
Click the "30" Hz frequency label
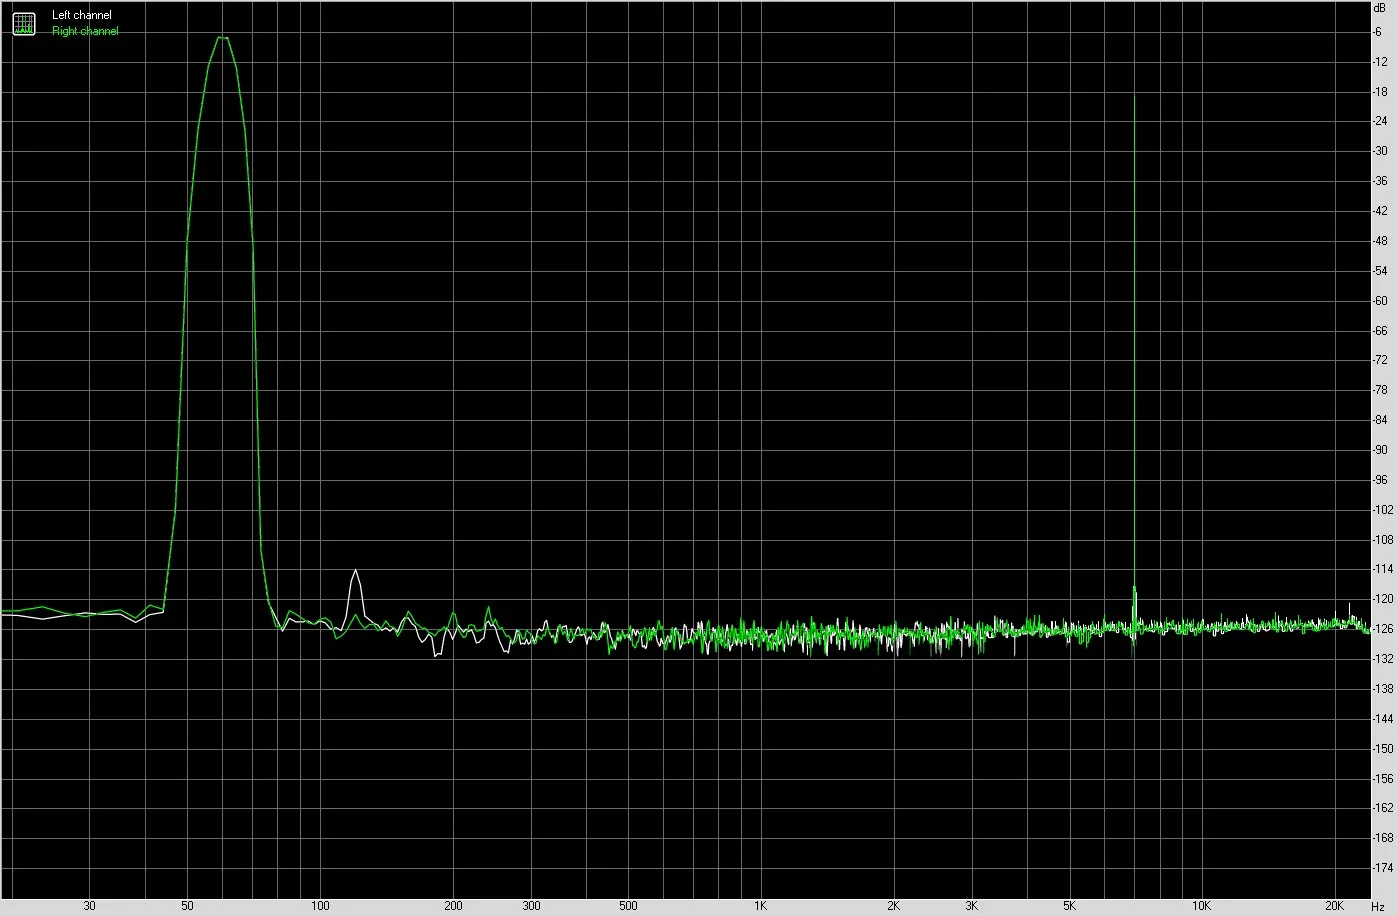[x=90, y=906]
